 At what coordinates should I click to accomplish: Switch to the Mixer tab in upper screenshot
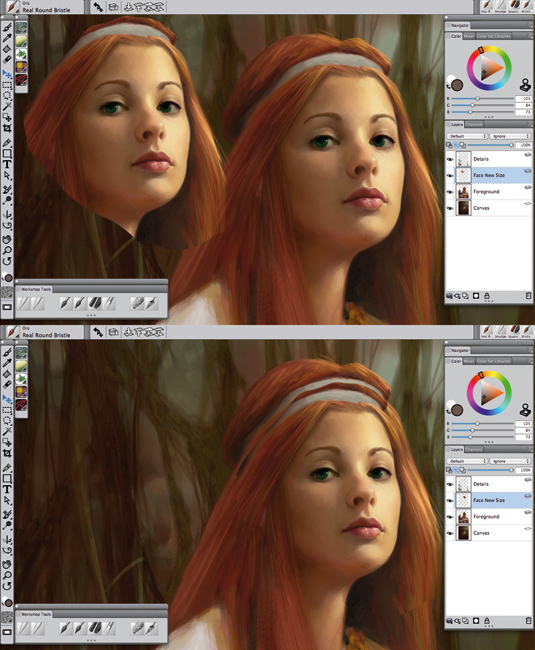(x=469, y=36)
